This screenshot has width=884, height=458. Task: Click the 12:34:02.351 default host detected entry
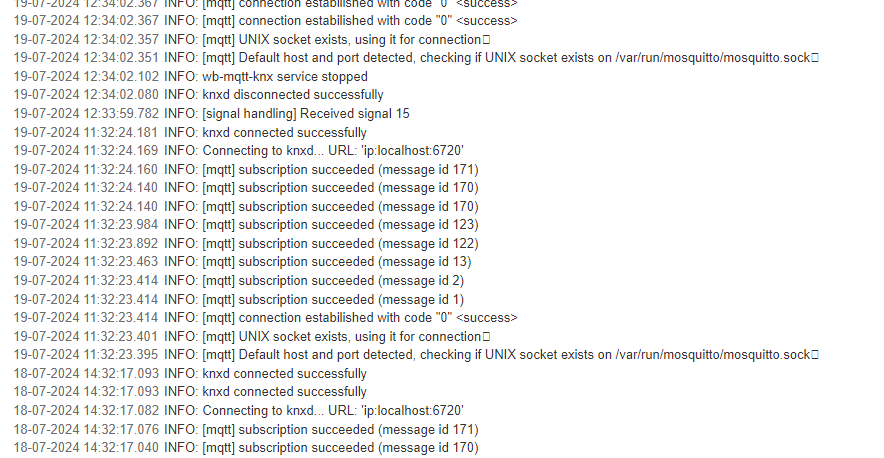[416, 58]
